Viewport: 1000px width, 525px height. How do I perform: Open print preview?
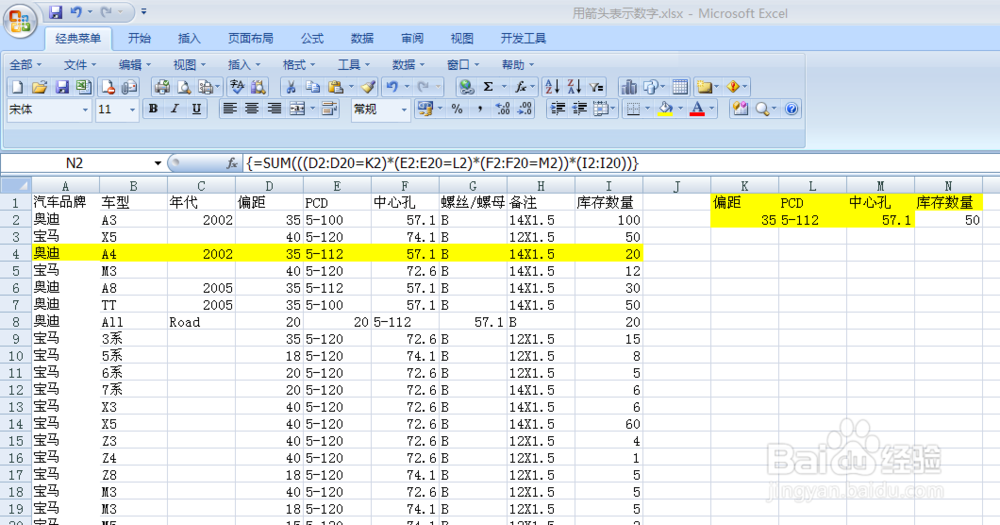[184, 87]
